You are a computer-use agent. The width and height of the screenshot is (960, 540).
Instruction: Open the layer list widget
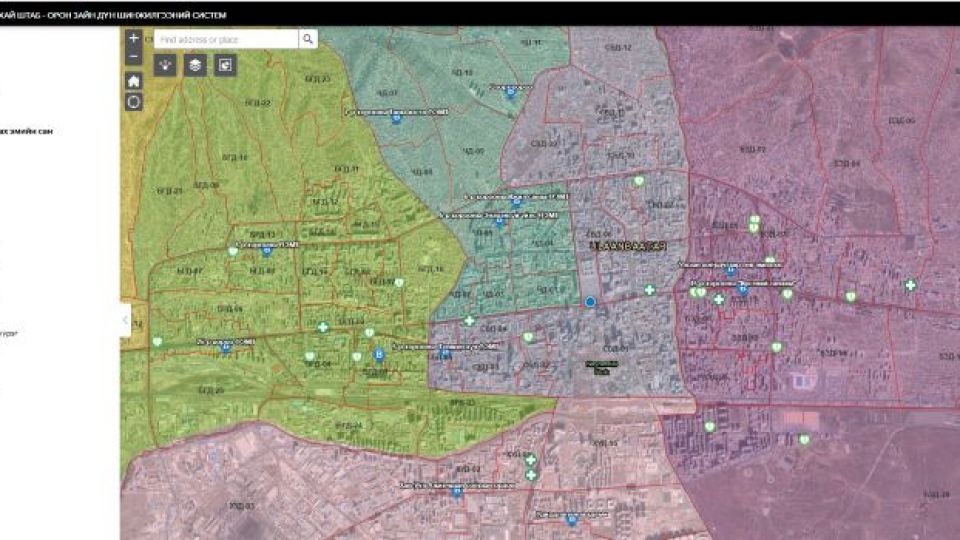tap(195, 65)
